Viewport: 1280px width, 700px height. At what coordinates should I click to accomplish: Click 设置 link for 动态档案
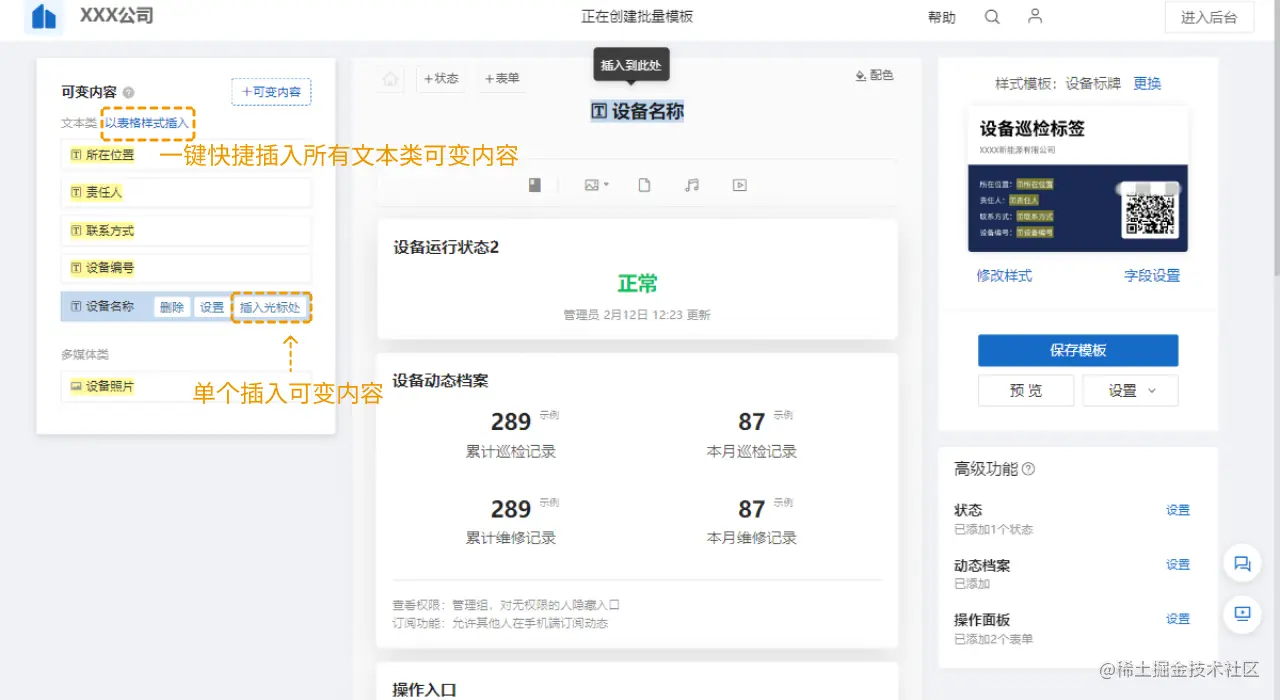[x=1178, y=565]
